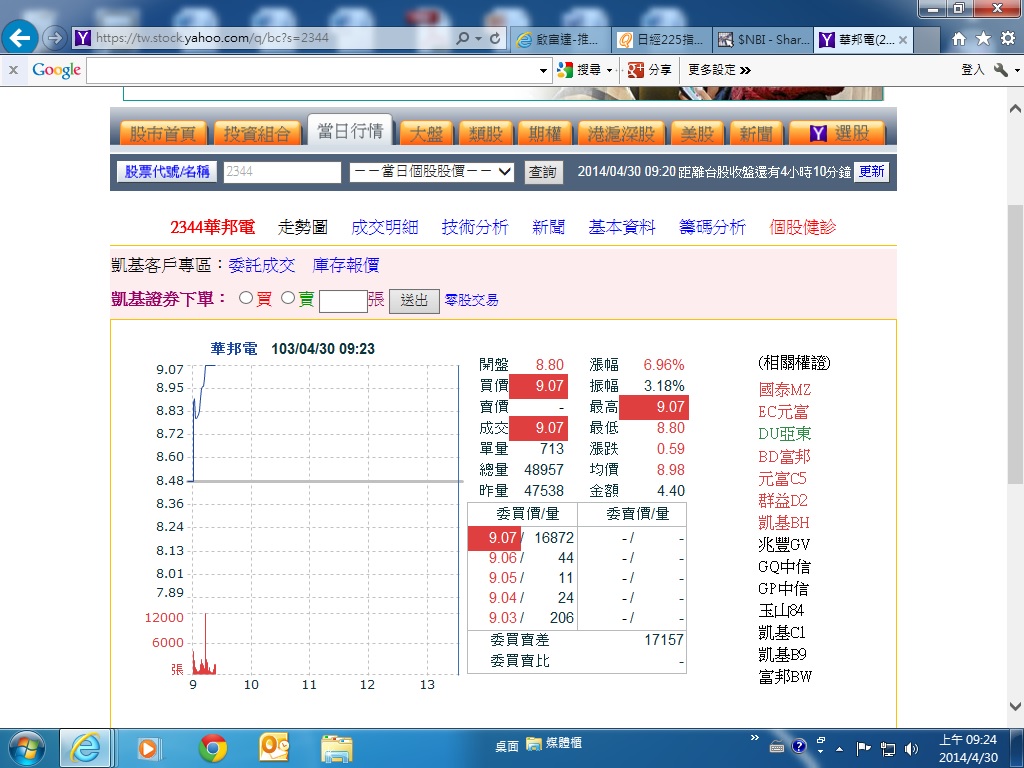Open the 凱基BH warrant link

pos(784,522)
